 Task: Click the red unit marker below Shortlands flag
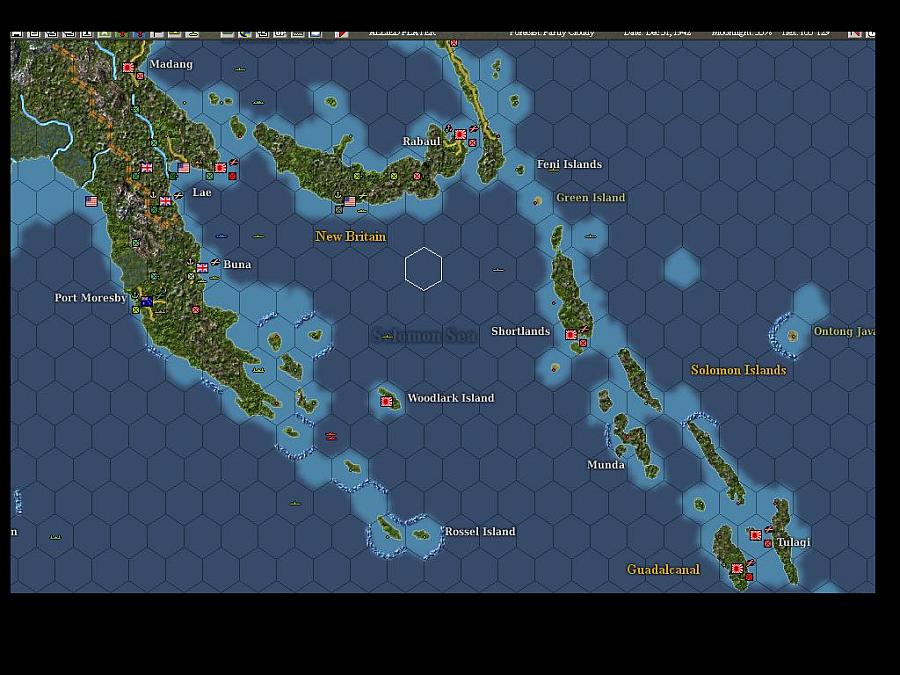point(583,343)
